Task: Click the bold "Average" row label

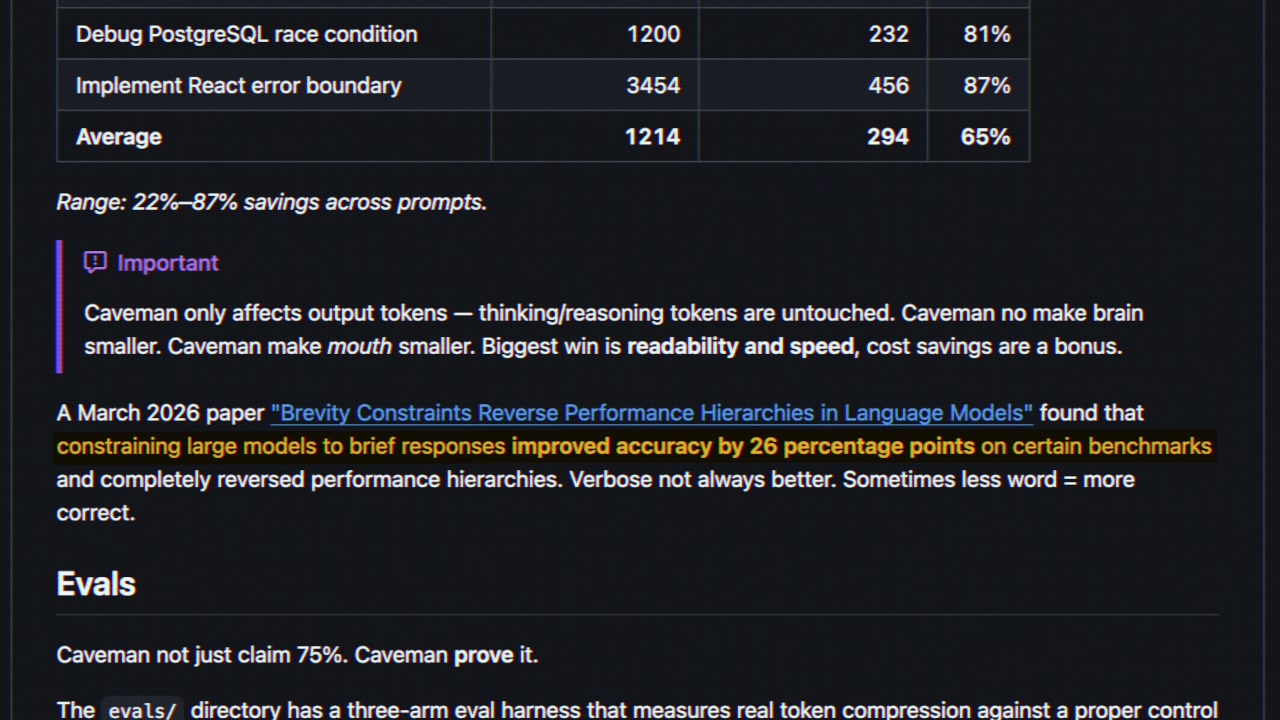Action: (118, 137)
